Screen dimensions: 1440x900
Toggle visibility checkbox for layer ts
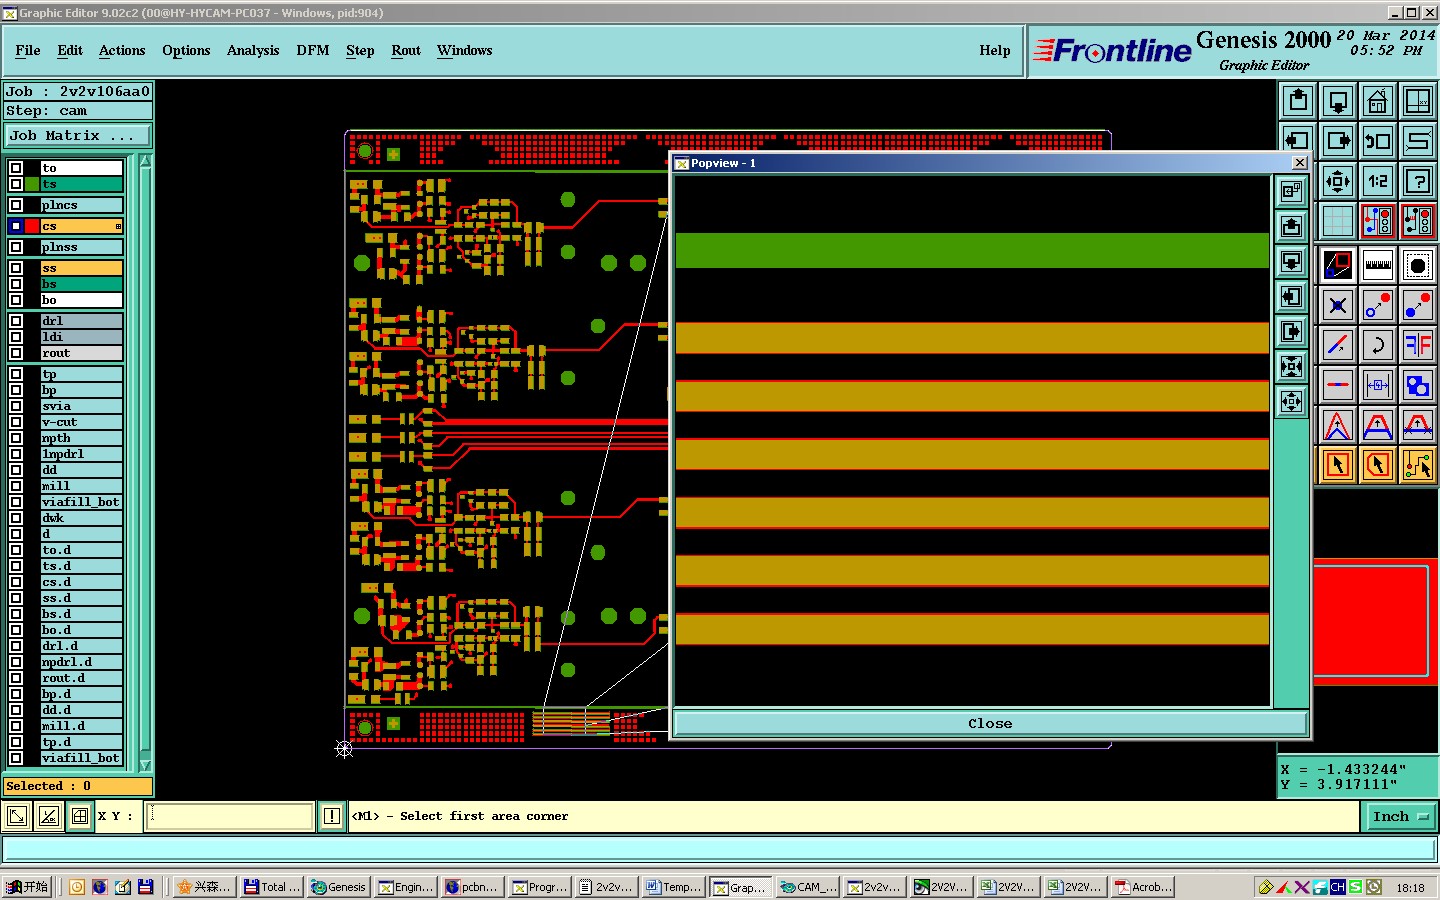pos(16,184)
